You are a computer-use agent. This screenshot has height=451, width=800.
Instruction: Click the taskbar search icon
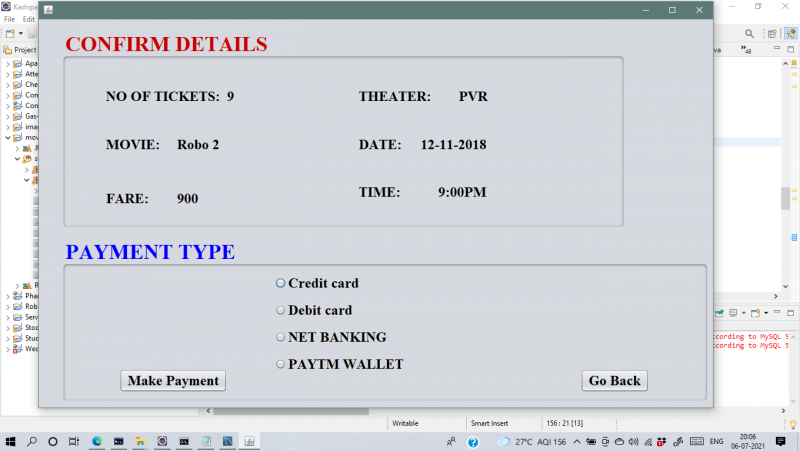click(32, 442)
